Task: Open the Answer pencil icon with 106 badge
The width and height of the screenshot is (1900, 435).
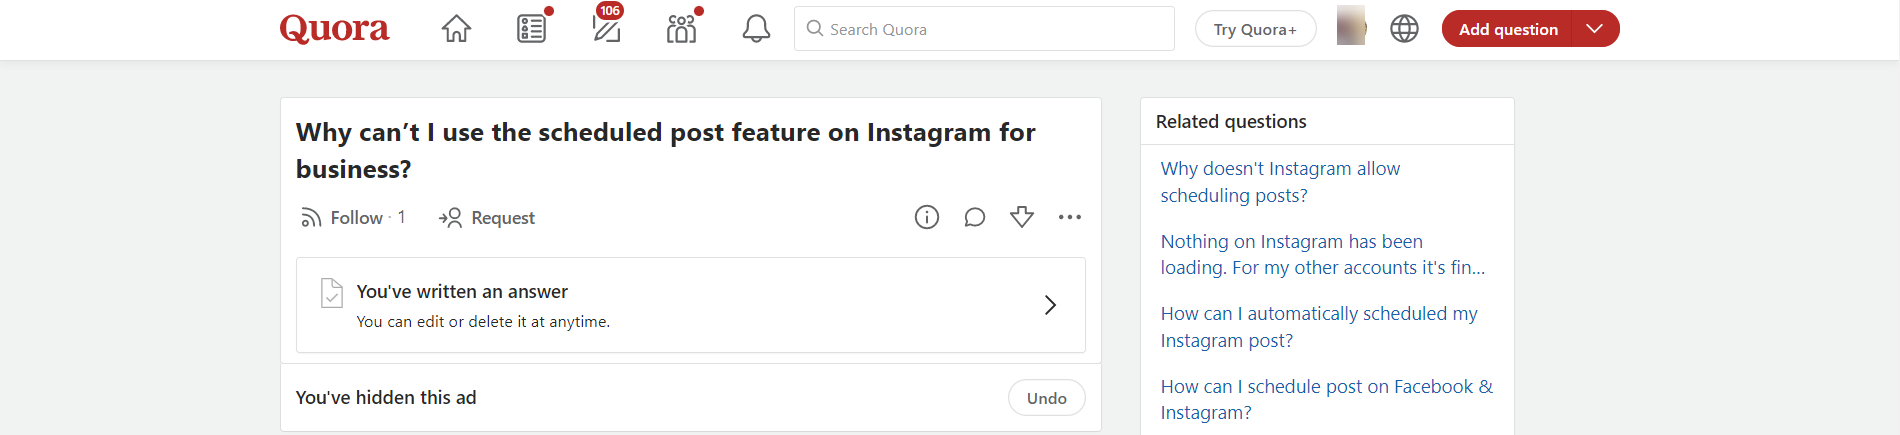Action: (x=606, y=29)
